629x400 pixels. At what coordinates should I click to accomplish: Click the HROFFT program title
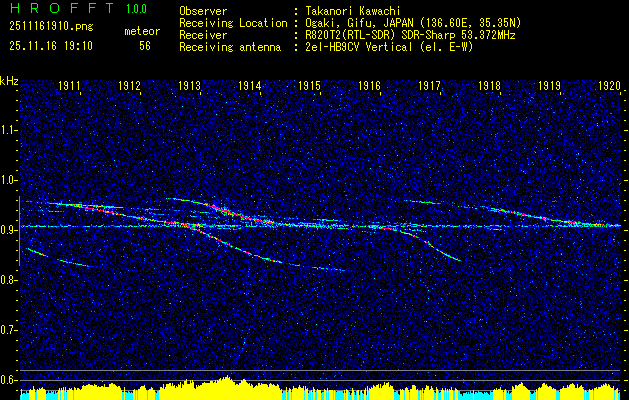pyautogui.click(x=62, y=8)
